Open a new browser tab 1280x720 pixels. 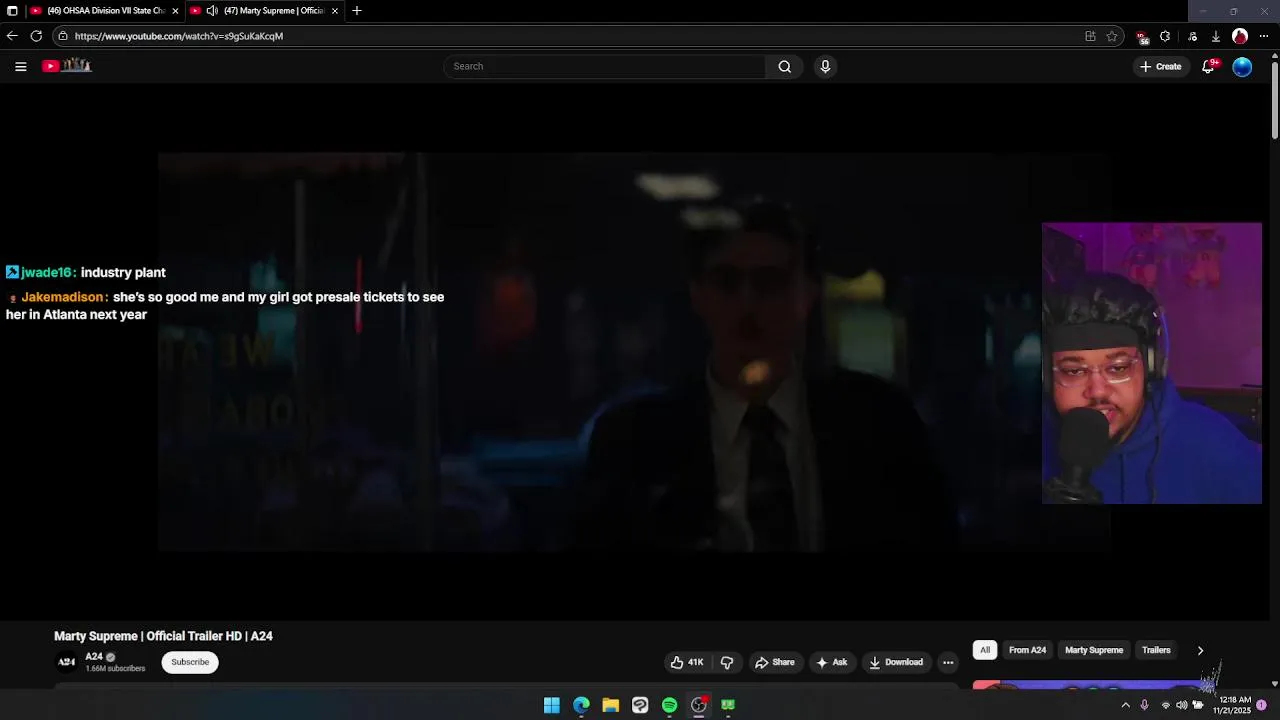tap(357, 11)
